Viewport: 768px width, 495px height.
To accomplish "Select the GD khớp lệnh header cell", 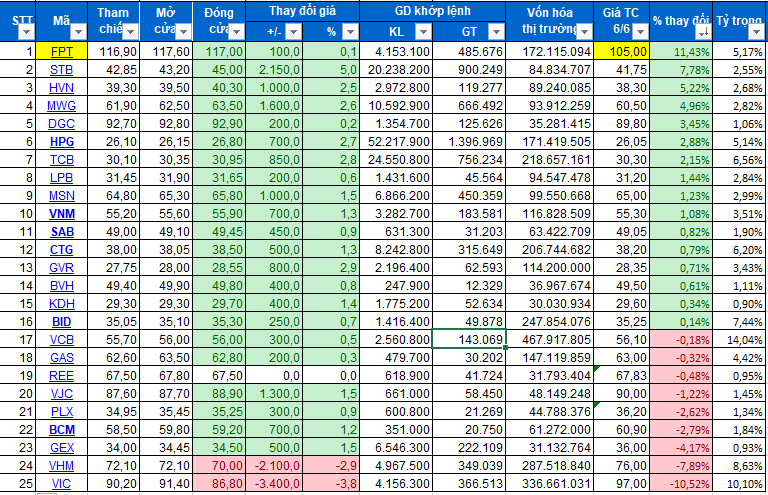I will click(432, 11).
